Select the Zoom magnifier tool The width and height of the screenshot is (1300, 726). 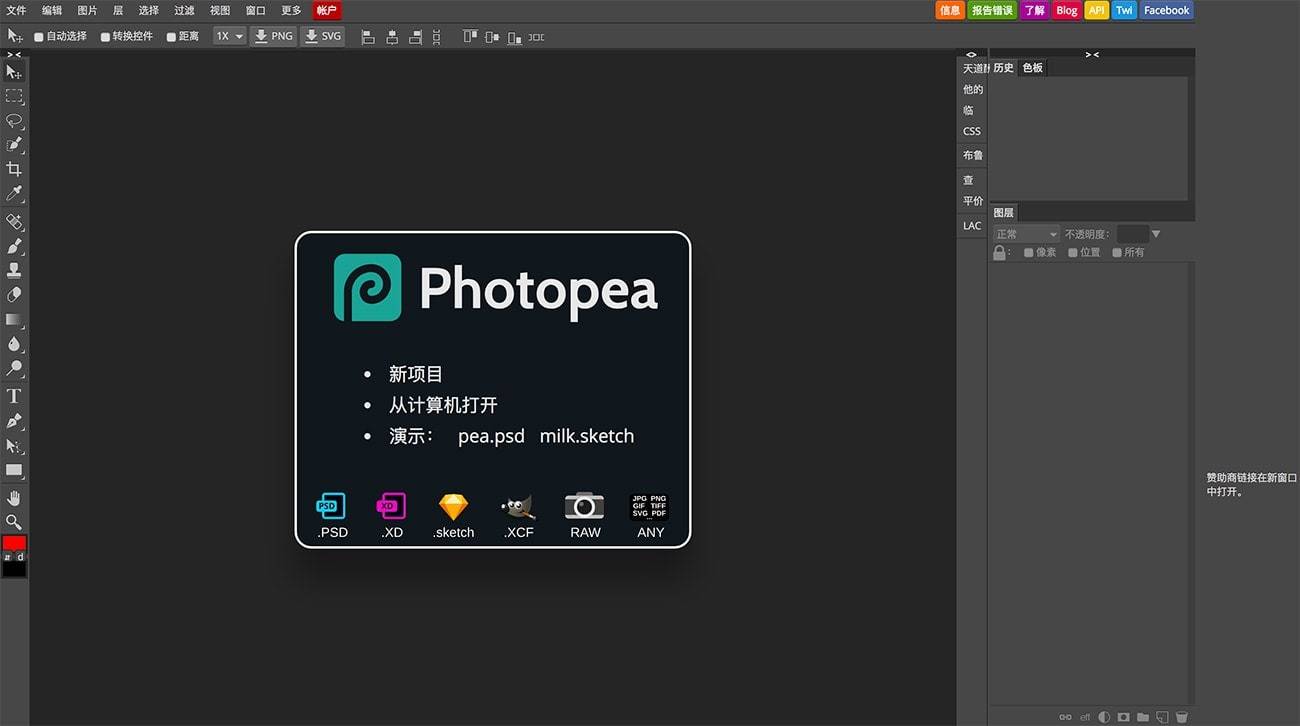click(x=14, y=522)
